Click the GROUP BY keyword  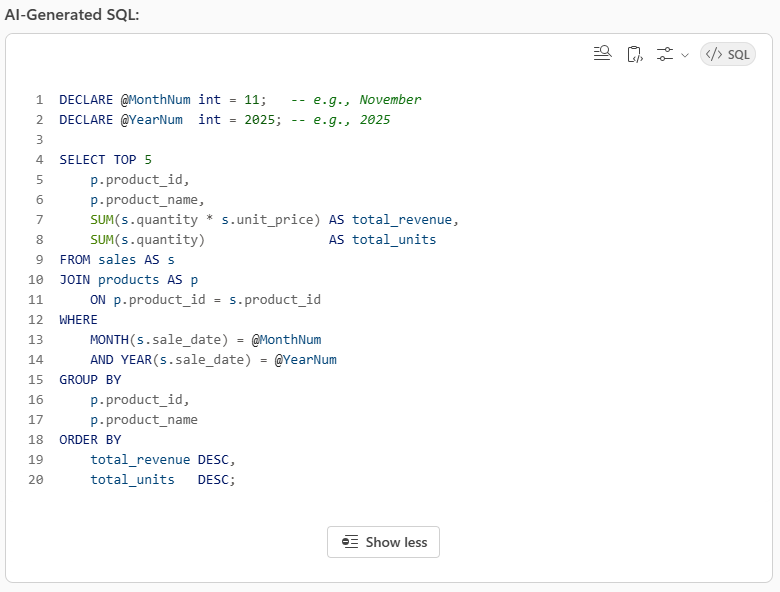(x=90, y=380)
